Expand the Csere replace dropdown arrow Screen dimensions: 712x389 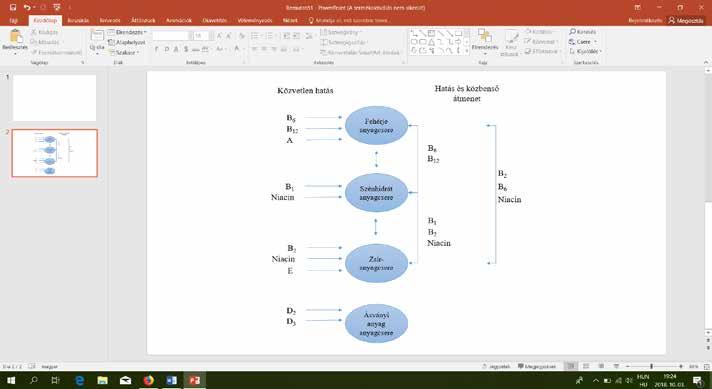[595, 42]
